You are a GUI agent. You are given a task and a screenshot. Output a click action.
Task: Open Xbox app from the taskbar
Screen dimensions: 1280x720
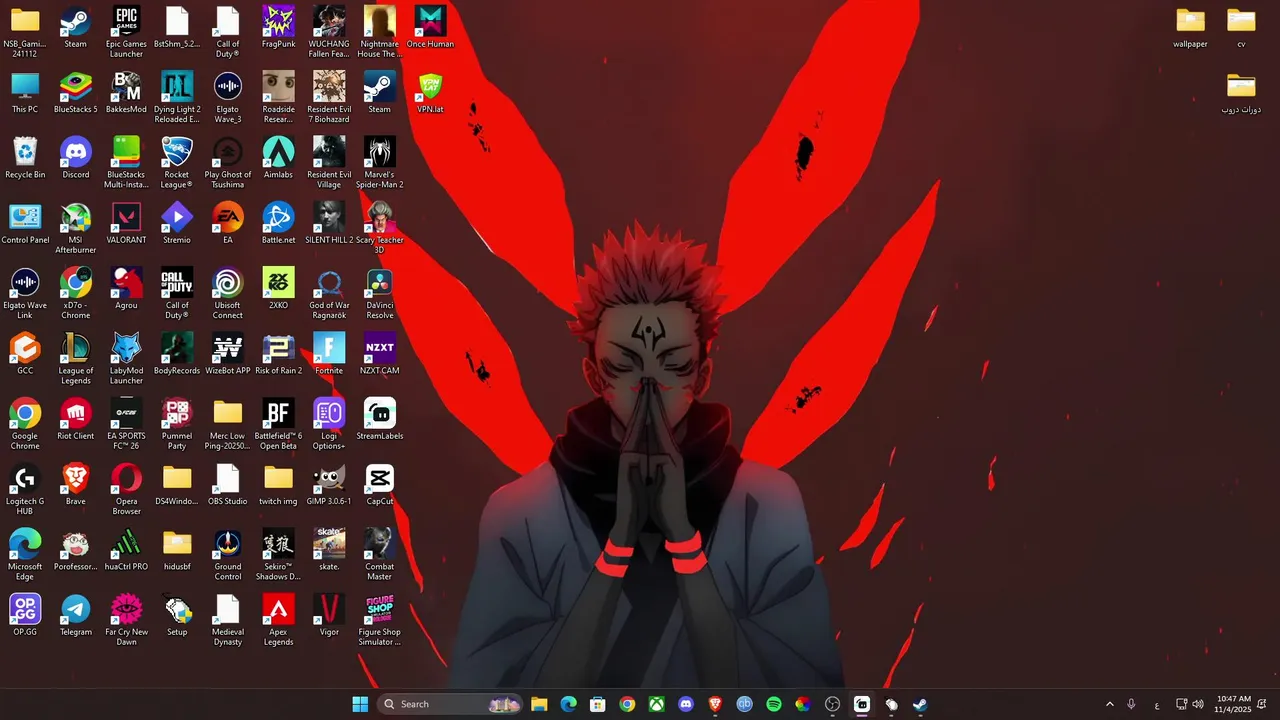pyautogui.click(x=656, y=704)
